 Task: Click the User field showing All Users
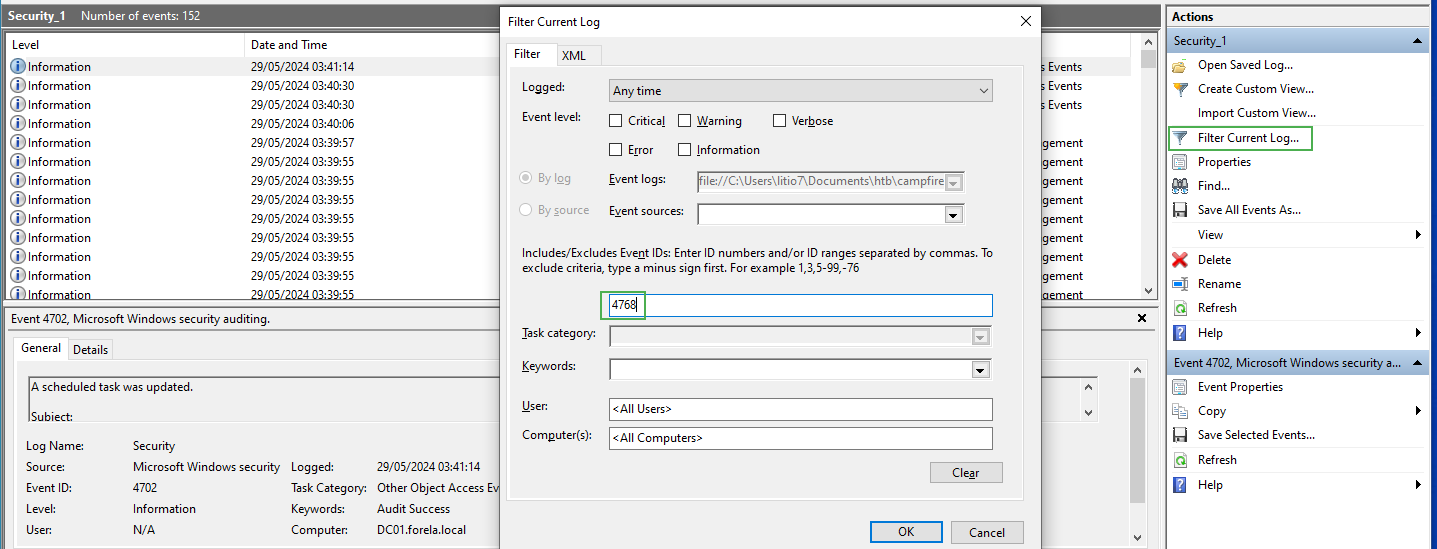click(x=801, y=409)
